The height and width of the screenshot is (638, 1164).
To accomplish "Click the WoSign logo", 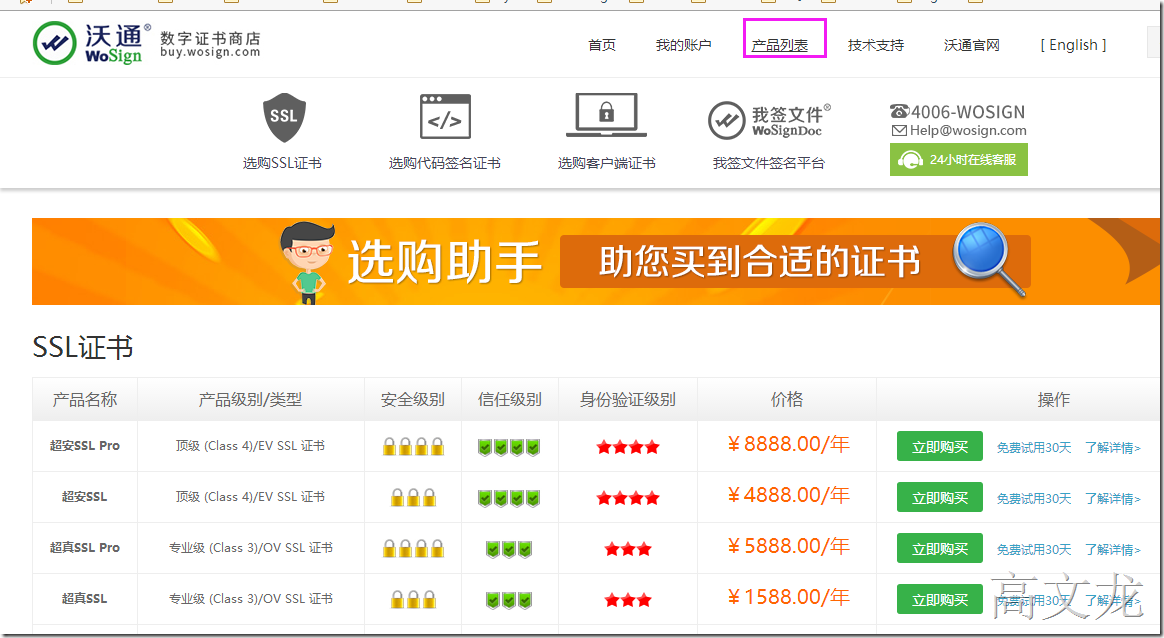I will (91, 44).
